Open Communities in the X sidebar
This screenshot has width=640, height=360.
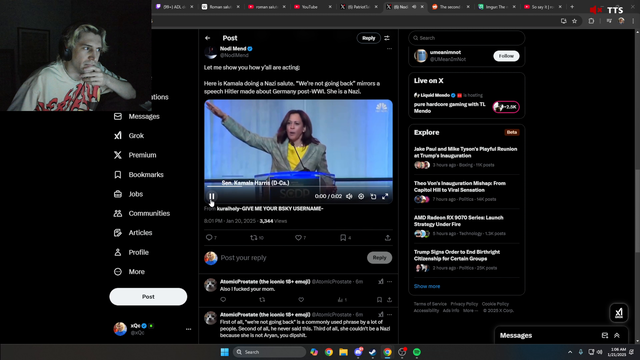141,213
